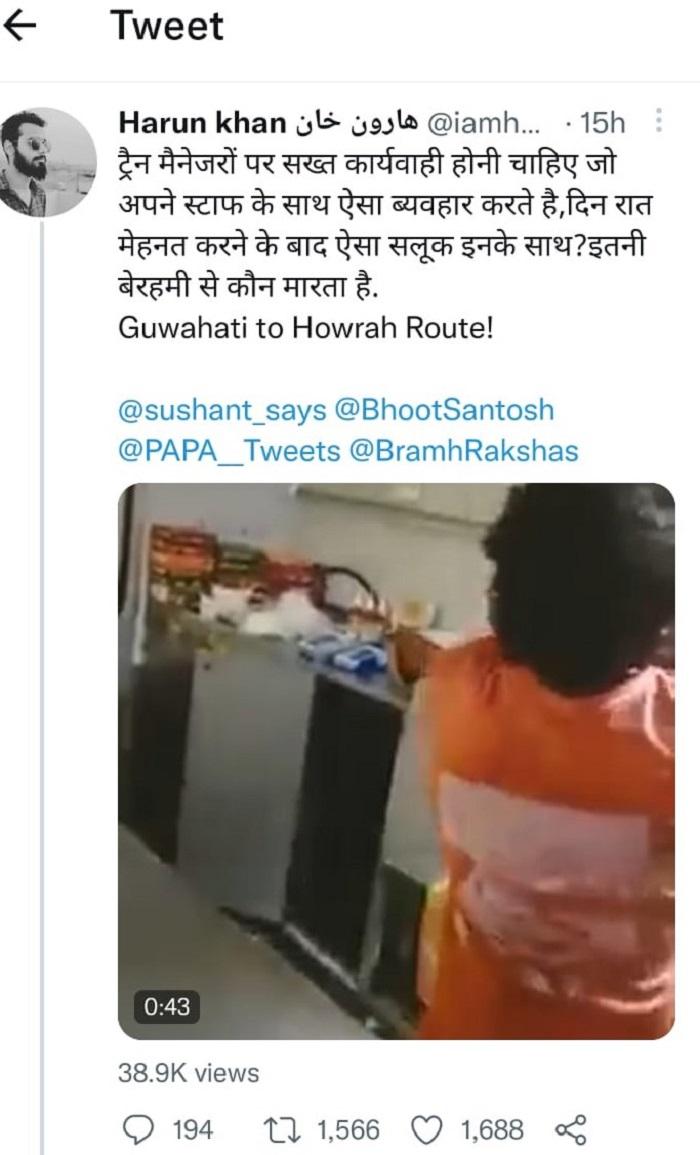Open the 15h timestamp link
The image size is (700, 1155).
pos(602,123)
